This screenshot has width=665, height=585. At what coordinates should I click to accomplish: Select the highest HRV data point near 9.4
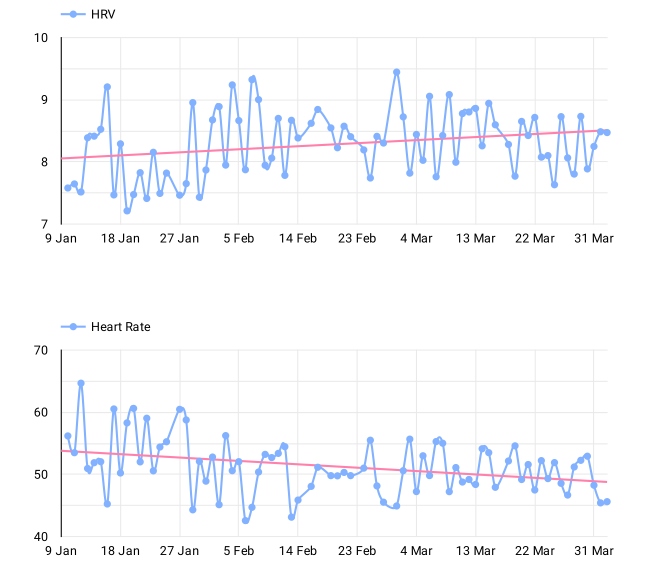397,72
